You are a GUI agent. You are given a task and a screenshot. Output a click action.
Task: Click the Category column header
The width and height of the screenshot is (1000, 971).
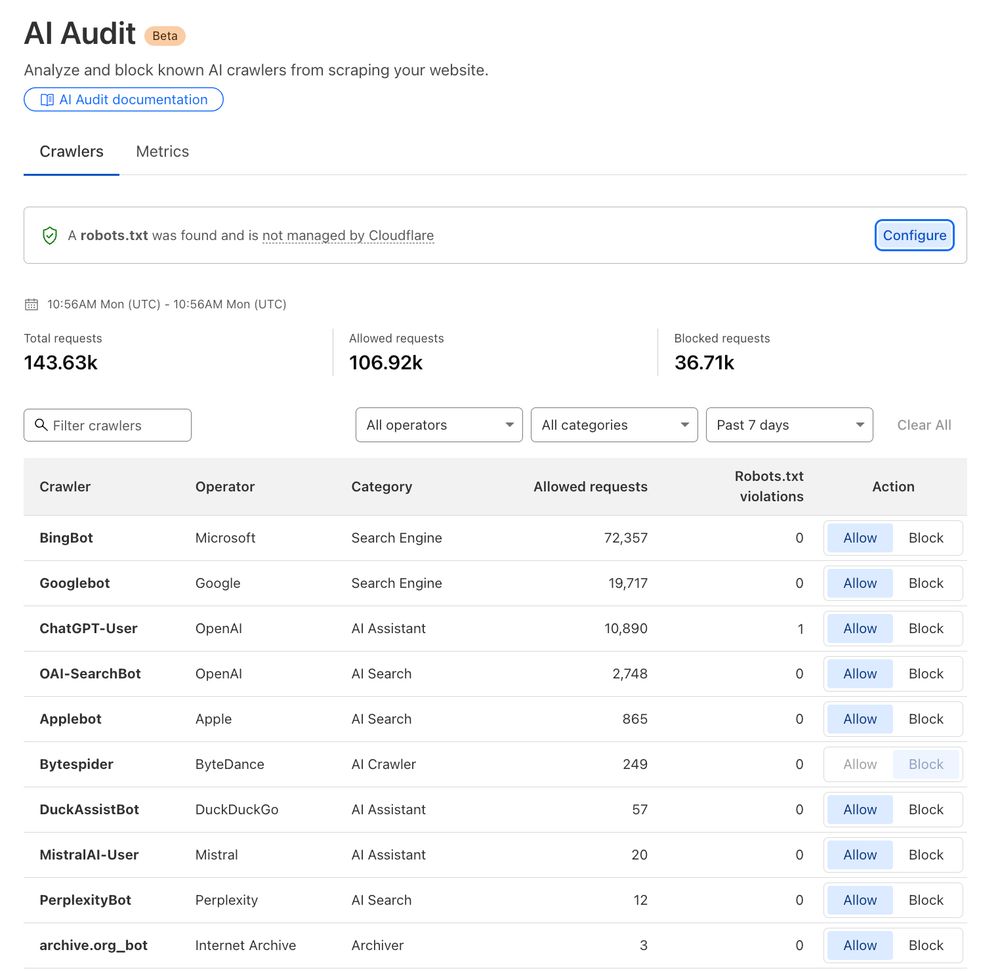pyautogui.click(x=381, y=487)
